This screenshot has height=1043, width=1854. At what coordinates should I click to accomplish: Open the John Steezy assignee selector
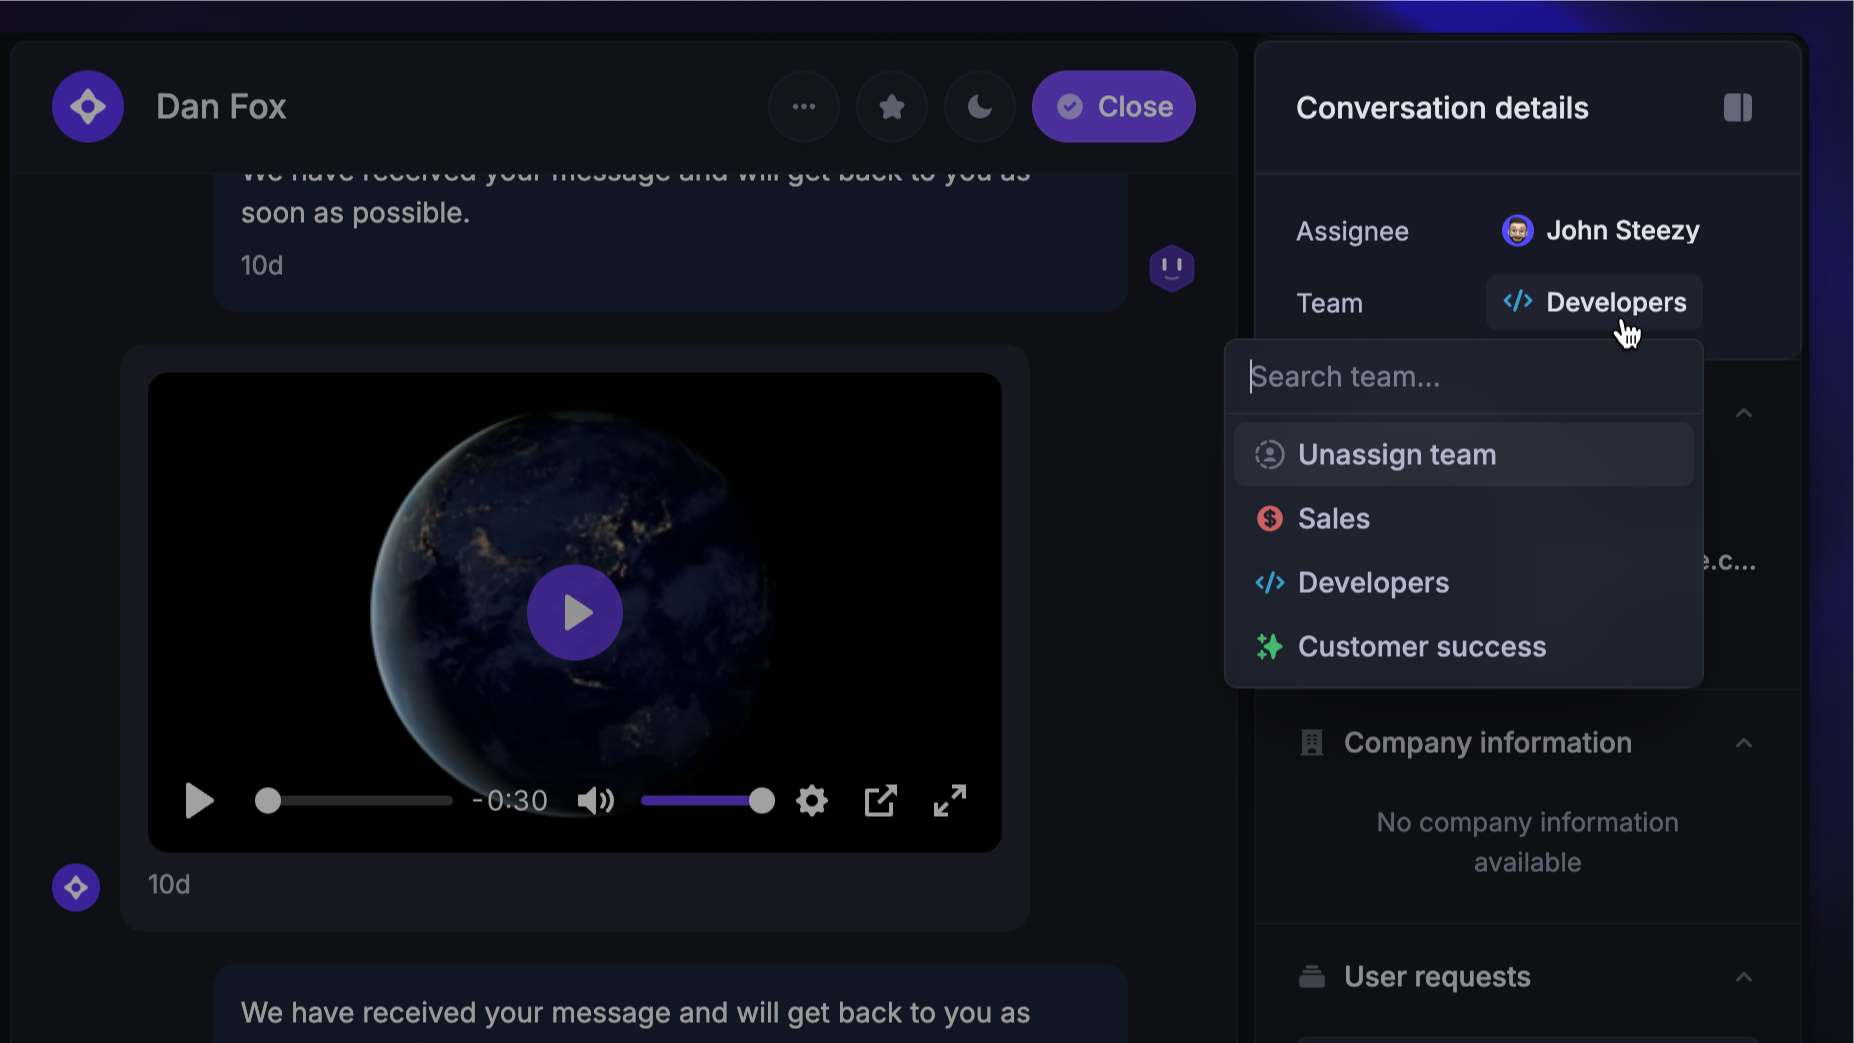point(1600,231)
